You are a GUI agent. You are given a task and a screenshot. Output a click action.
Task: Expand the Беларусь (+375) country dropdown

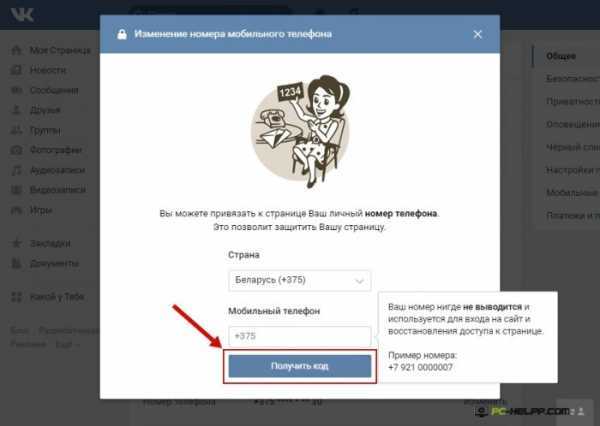tap(300, 281)
